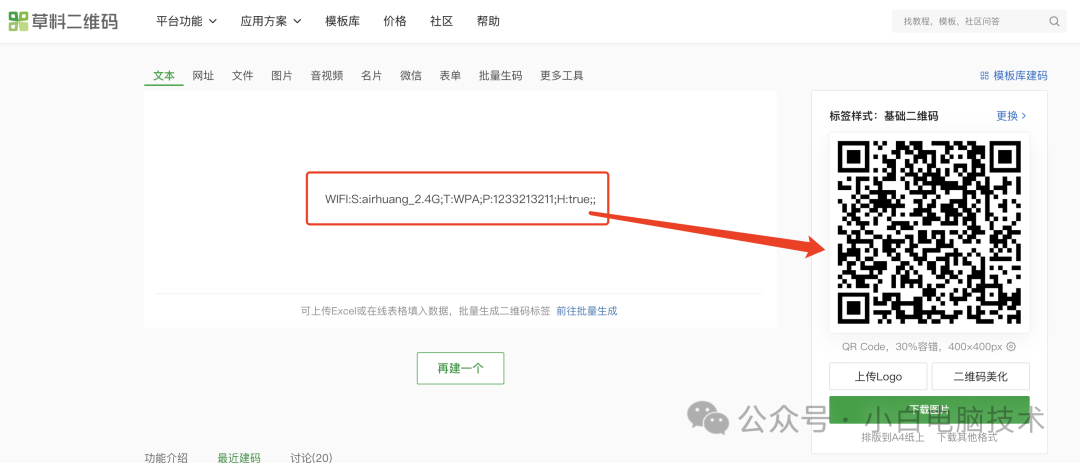
Task: Switch to the 名片 tab
Action: click(x=371, y=76)
